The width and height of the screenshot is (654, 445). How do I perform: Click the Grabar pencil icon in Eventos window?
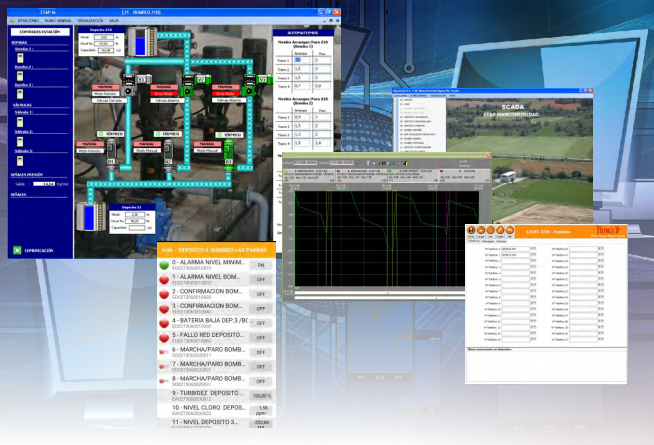click(500, 231)
